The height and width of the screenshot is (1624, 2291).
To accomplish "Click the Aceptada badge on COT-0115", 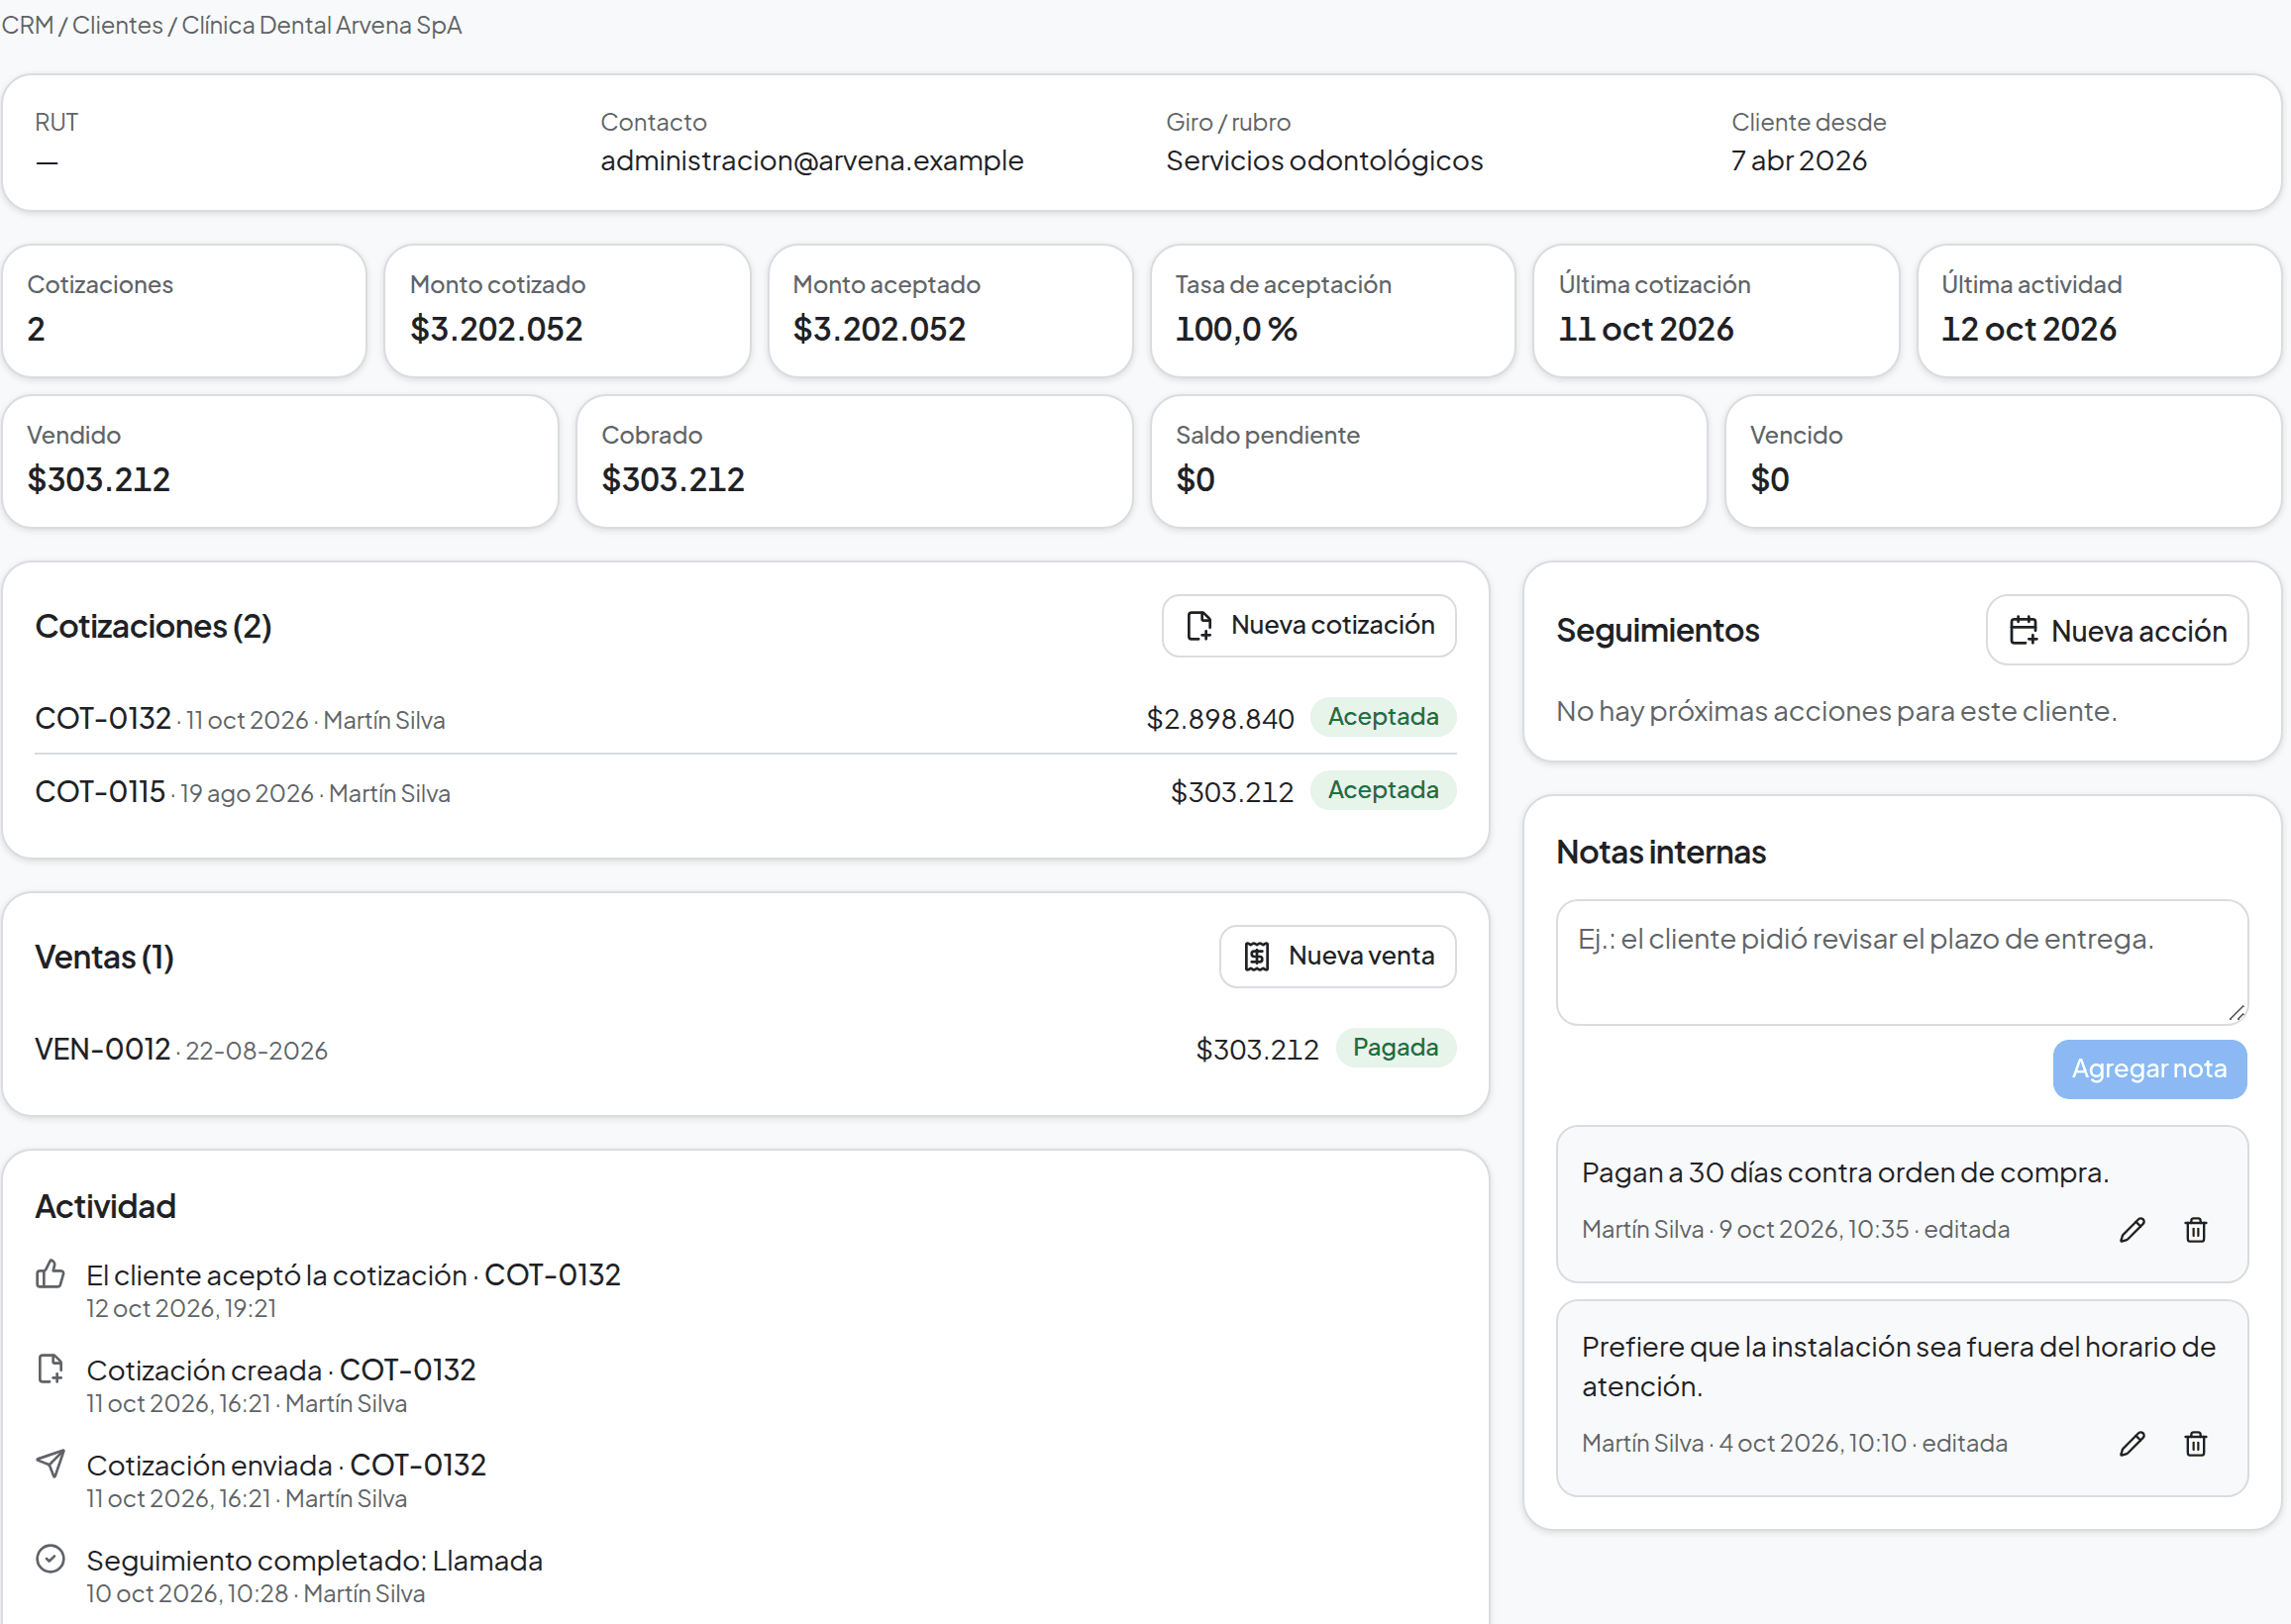I will 1383,790.
